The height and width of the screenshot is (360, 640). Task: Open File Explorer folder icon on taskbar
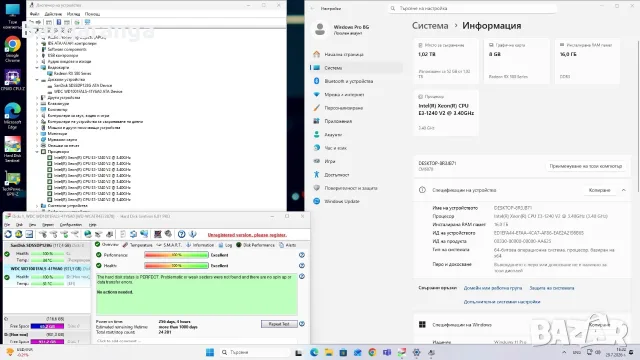point(329,352)
